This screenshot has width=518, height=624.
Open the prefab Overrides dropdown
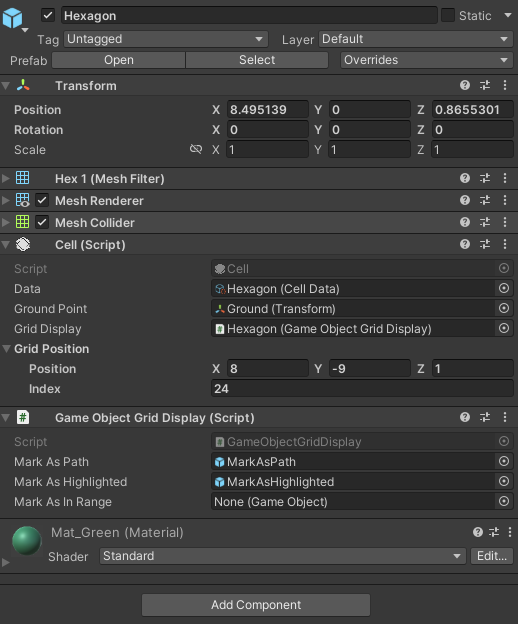[x=427, y=60]
